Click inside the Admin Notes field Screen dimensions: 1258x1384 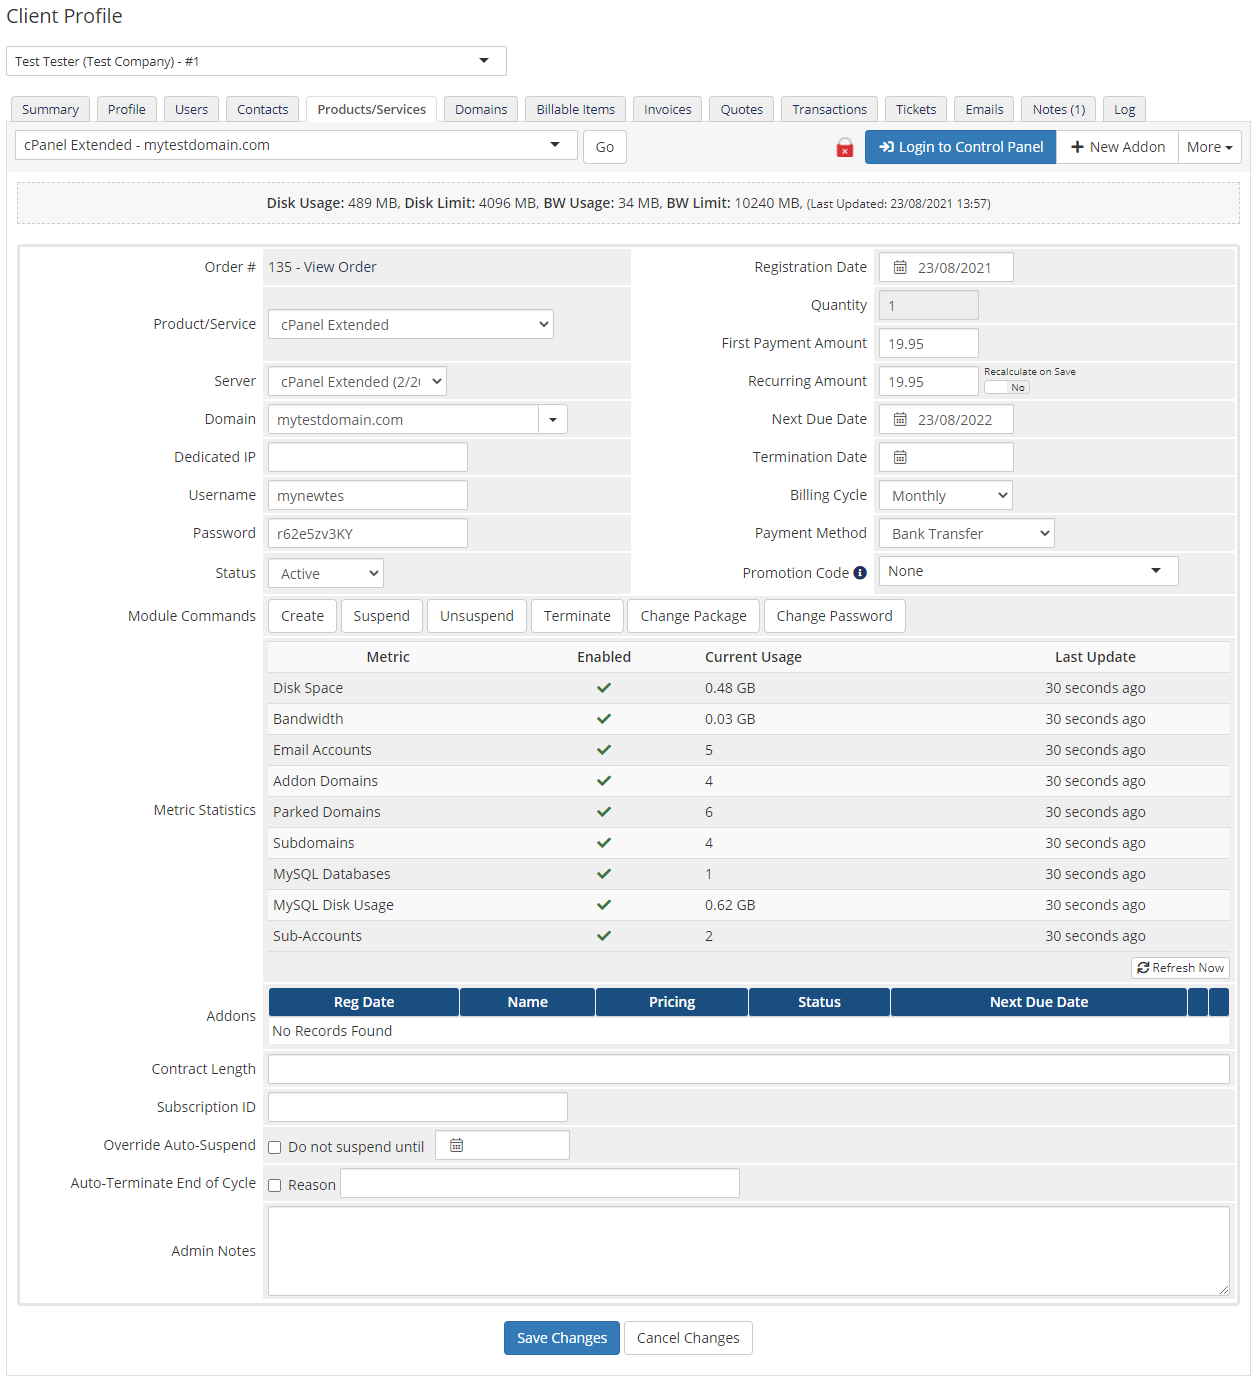click(x=748, y=1250)
